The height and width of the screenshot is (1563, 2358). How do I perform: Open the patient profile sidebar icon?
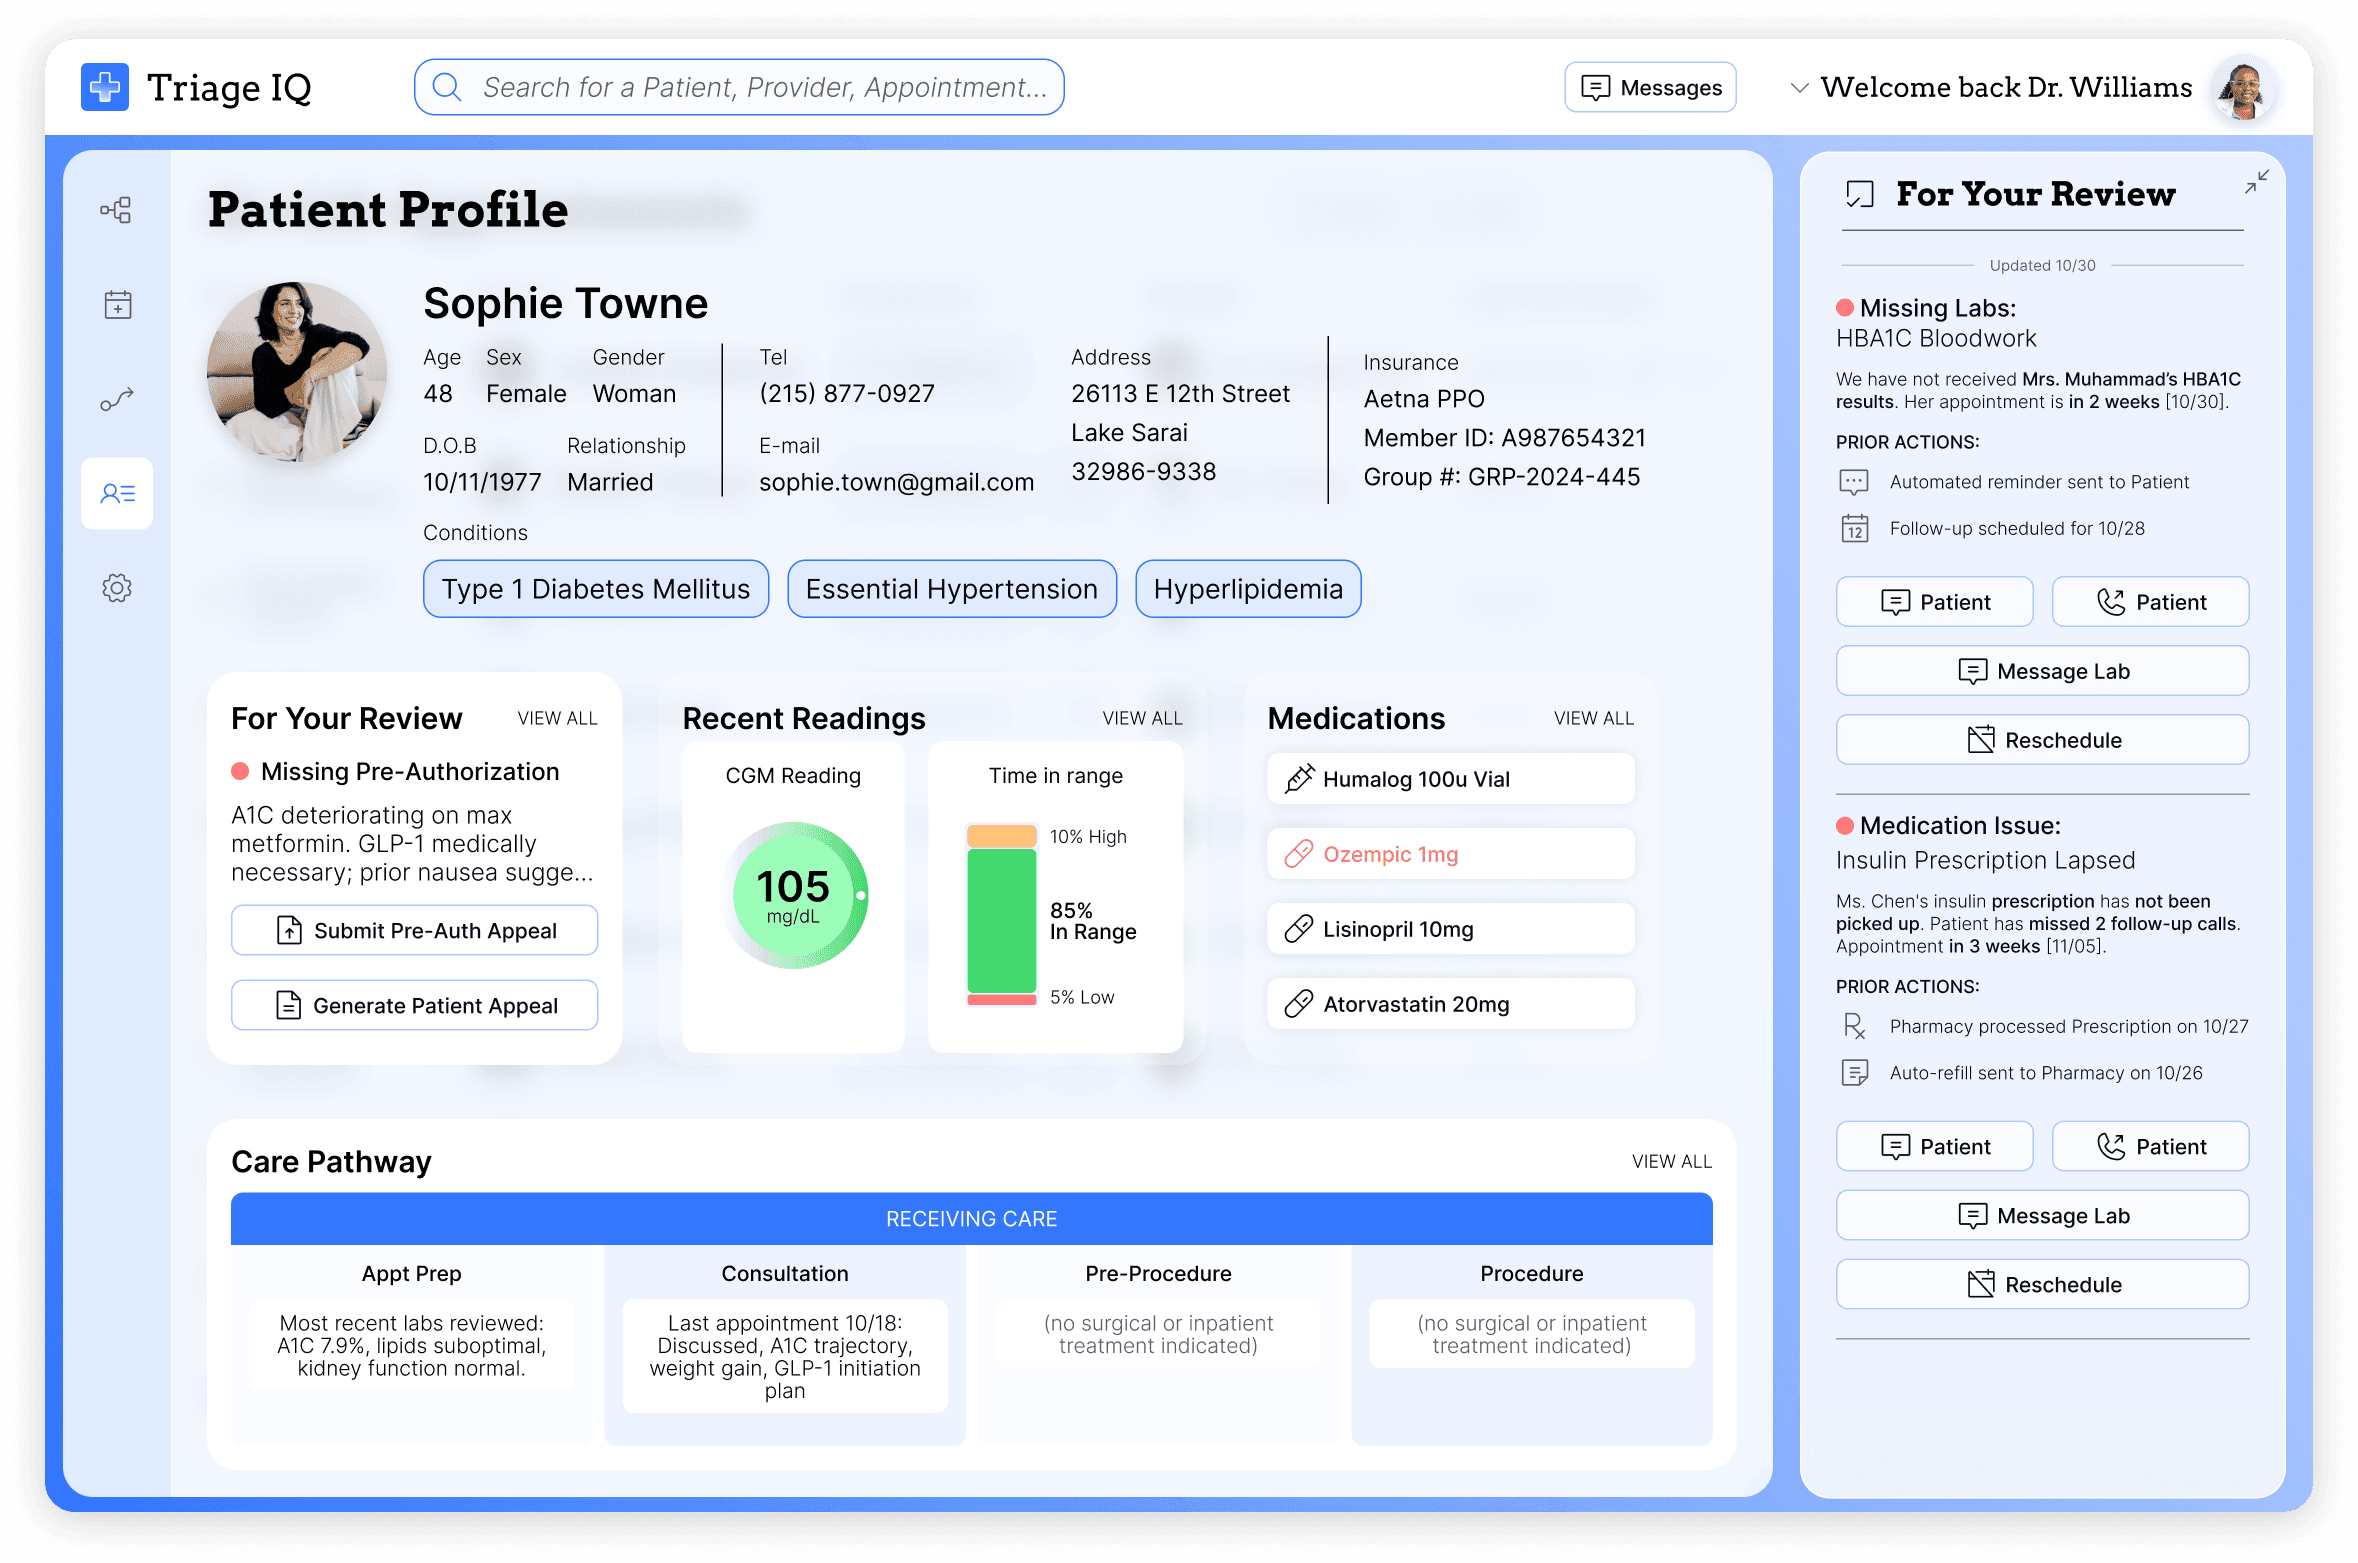pos(117,493)
